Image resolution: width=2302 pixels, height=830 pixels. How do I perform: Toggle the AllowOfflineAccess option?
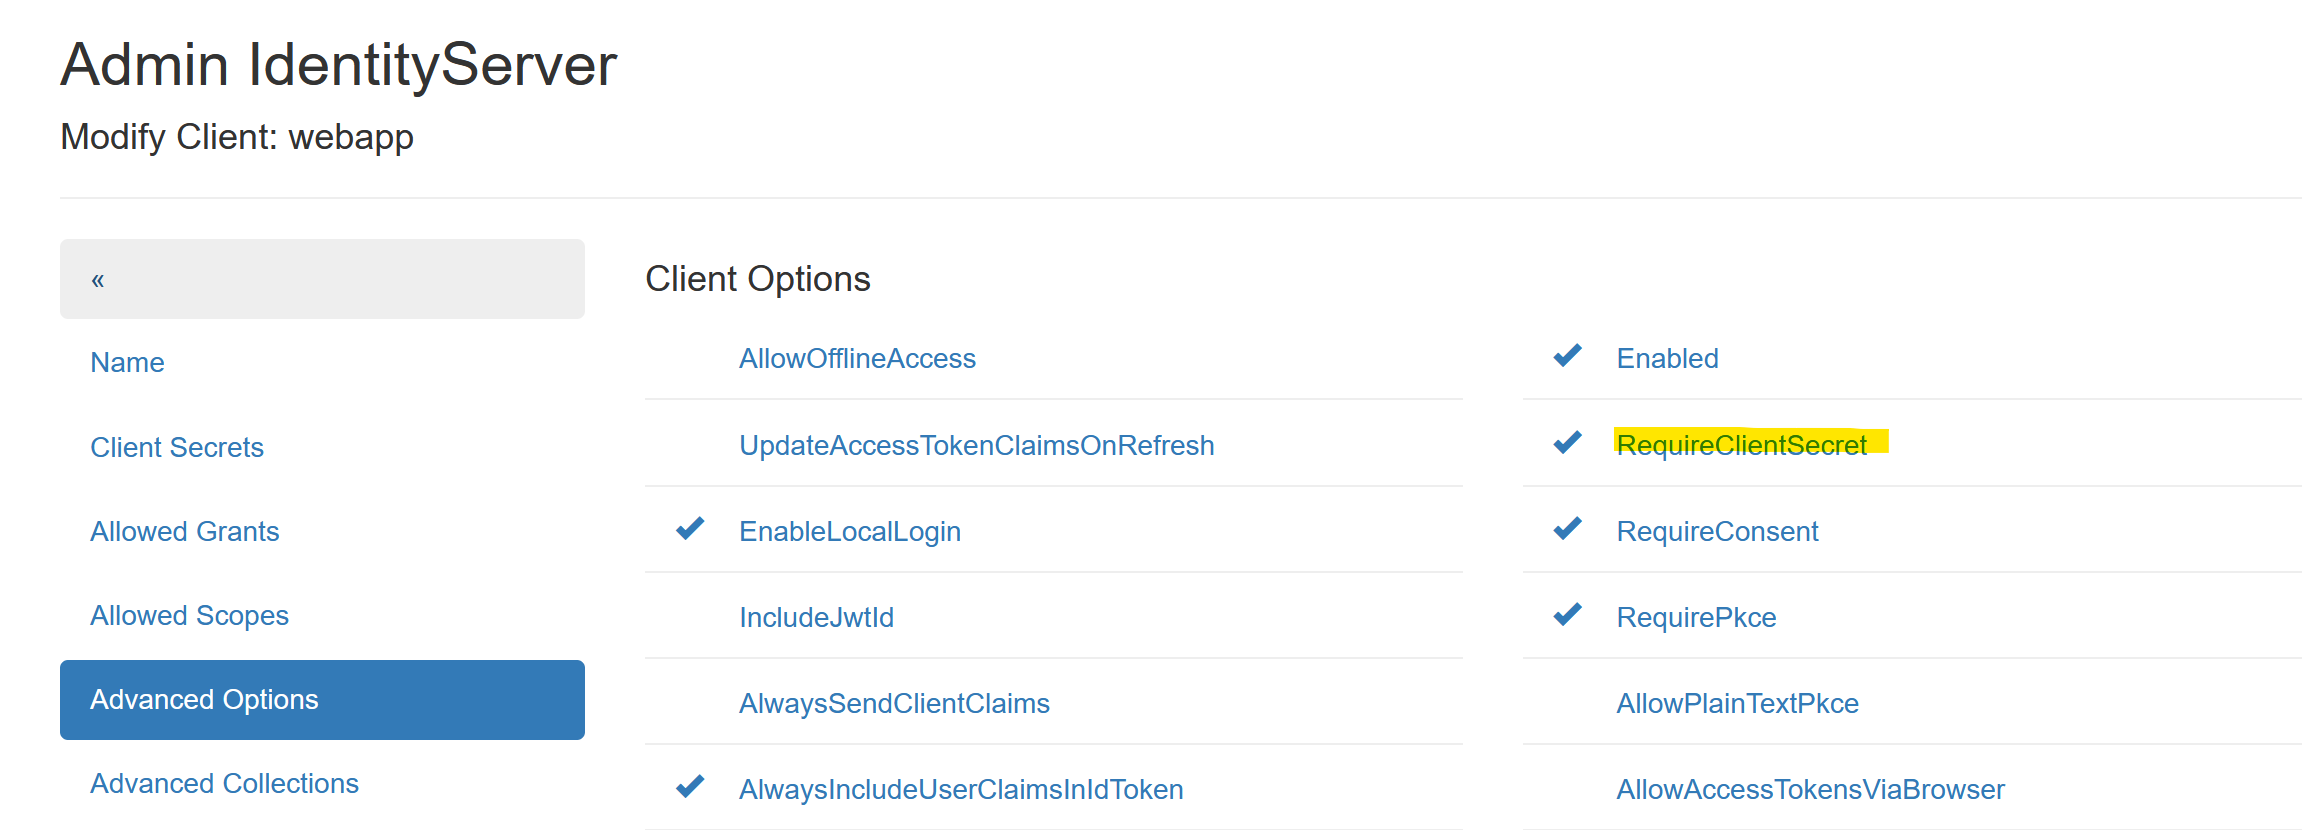857,359
